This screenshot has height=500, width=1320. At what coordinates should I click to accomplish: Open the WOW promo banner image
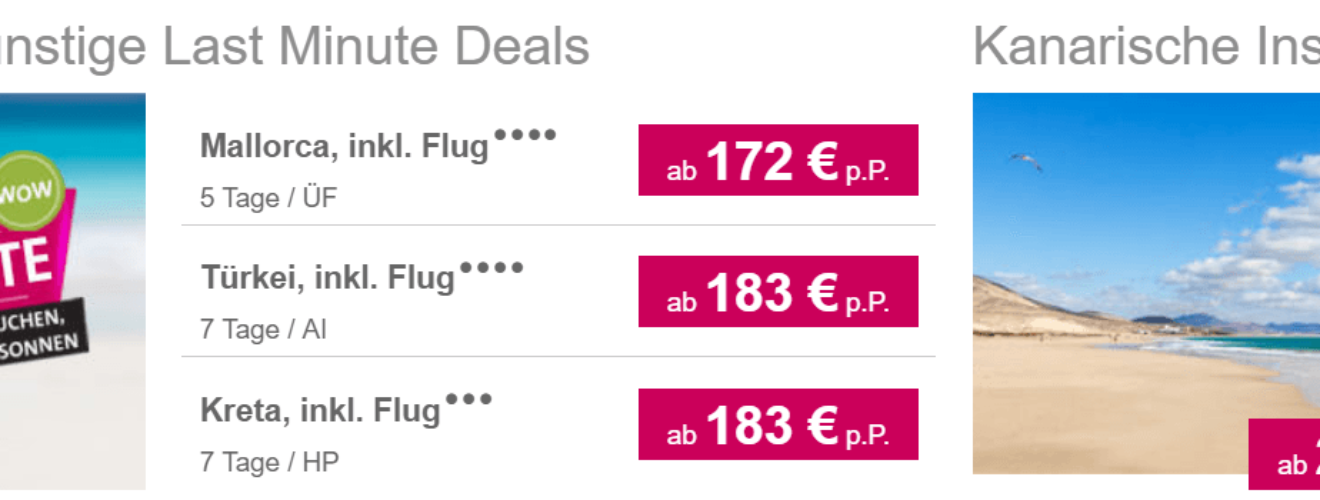(x=72, y=291)
